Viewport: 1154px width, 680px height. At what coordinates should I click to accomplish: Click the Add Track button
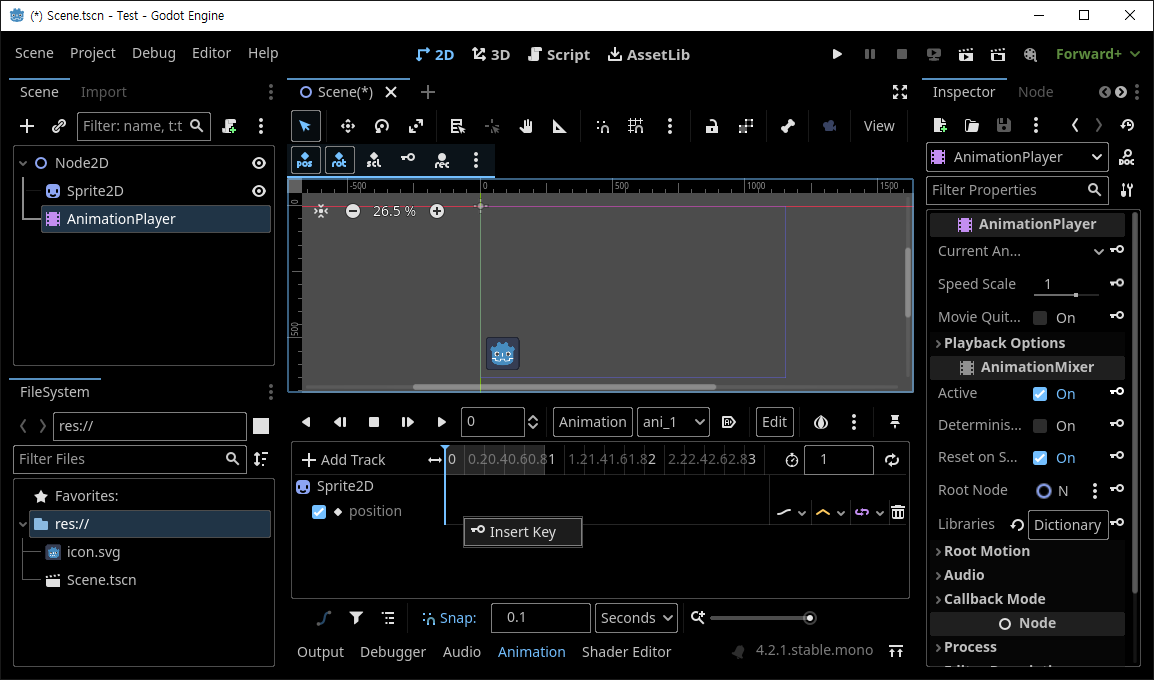(344, 460)
